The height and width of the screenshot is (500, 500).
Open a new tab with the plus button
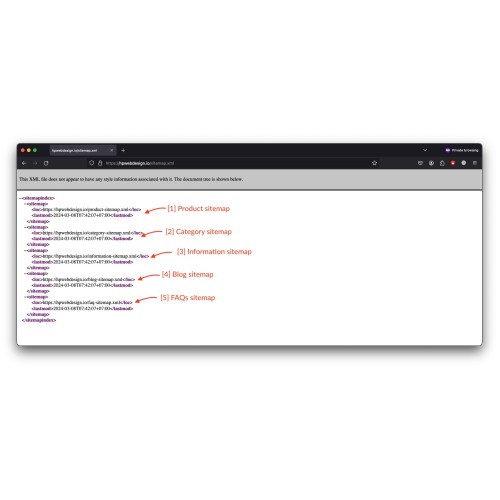pos(123,150)
